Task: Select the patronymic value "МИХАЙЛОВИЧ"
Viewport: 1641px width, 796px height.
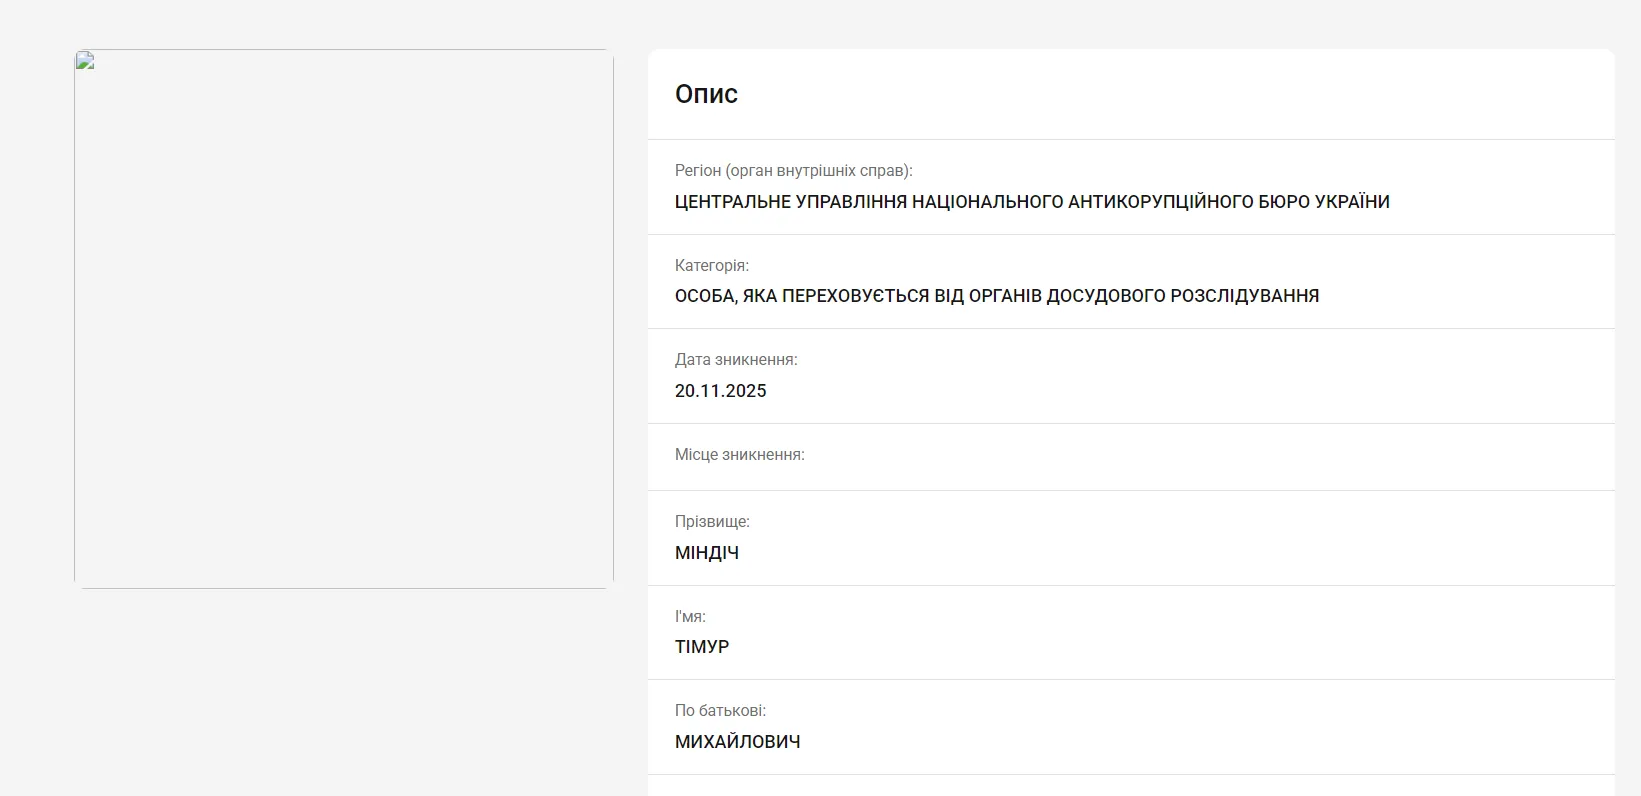Action: 737,742
